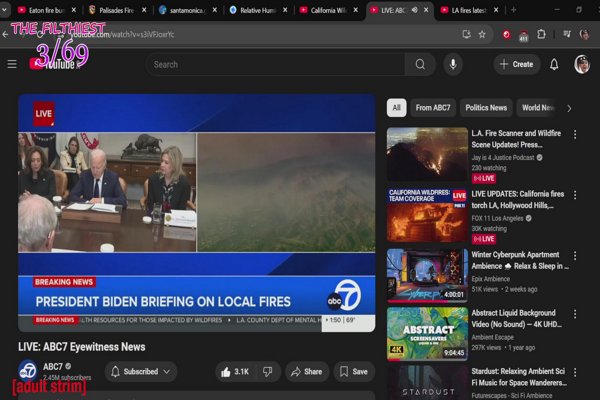The width and height of the screenshot is (600, 400).
Task: Open the Winter Cyberpunk Apartment thumbnail
Action: [x=427, y=275]
